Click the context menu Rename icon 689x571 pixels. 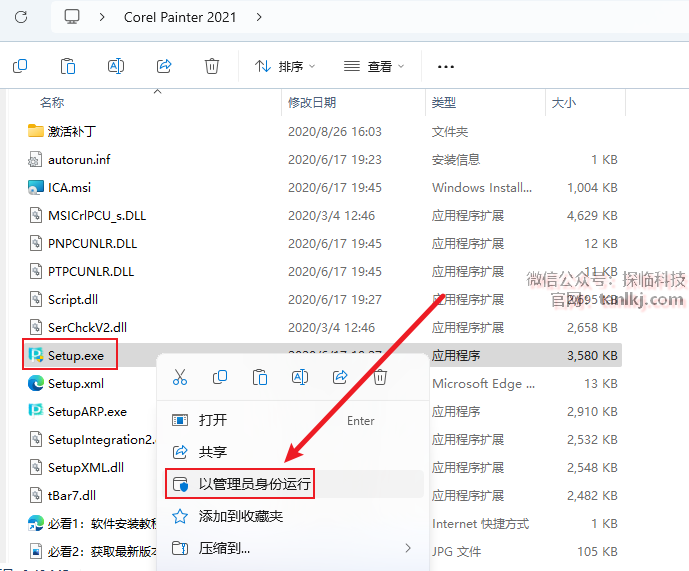point(299,377)
